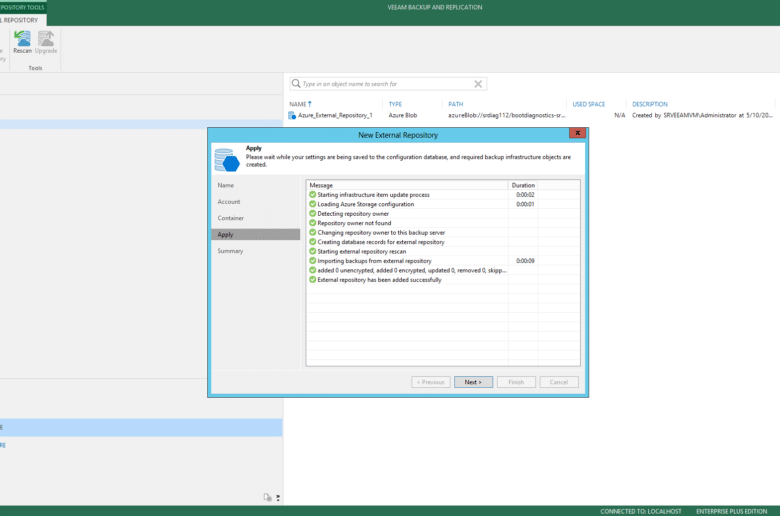Click the Created by description cell
780x516 pixels.
point(702,115)
